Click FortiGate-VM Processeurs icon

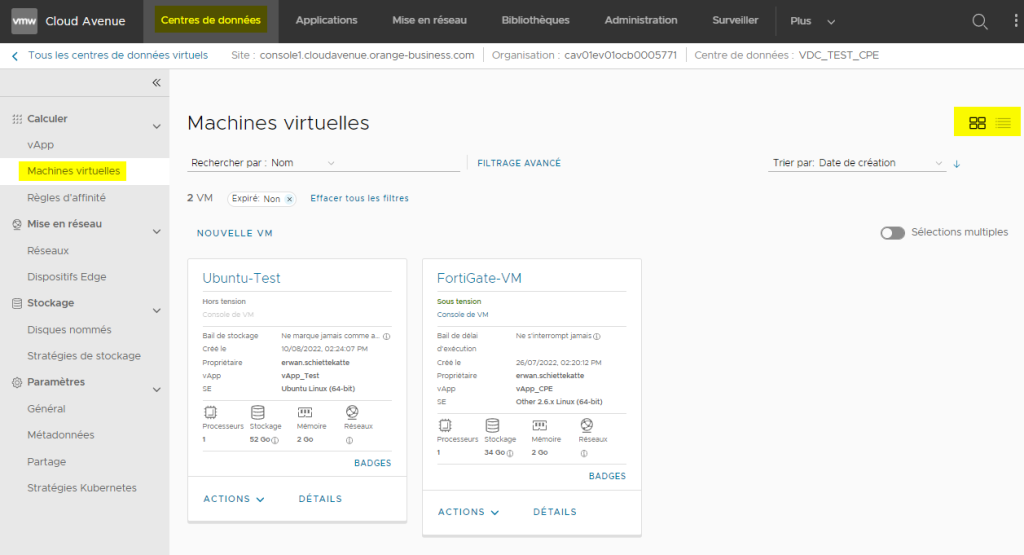445,425
